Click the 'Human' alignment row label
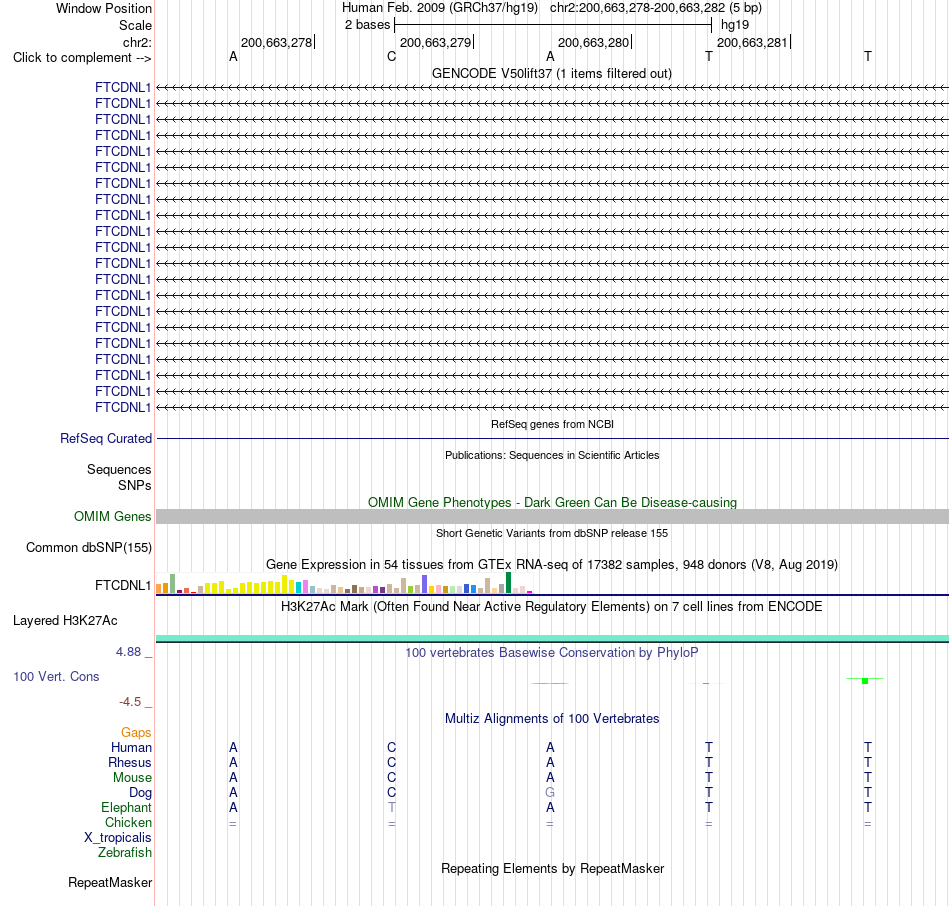This screenshot has width=950, height=906. point(131,748)
